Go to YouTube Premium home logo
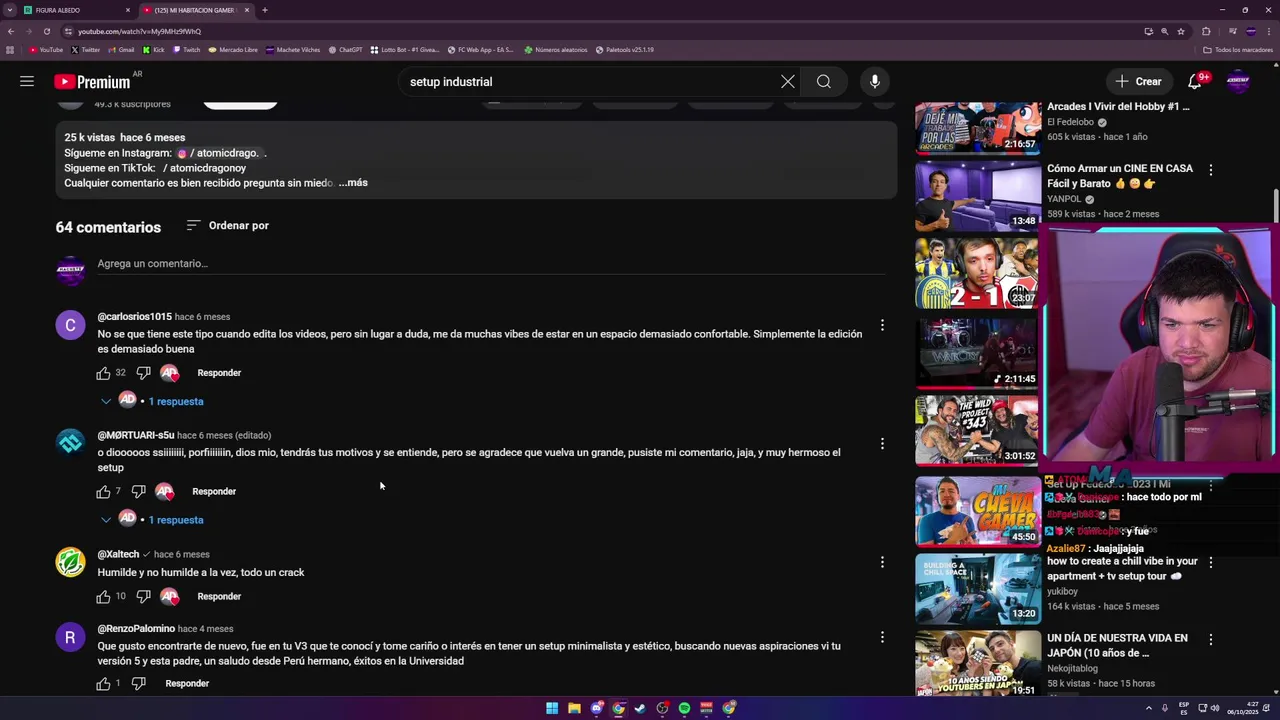The width and height of the screenshot is (1280, 720). pos(92,82)
